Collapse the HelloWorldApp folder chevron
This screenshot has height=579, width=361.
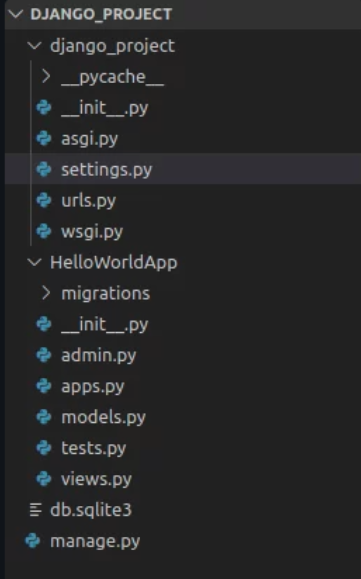(34, 263)
